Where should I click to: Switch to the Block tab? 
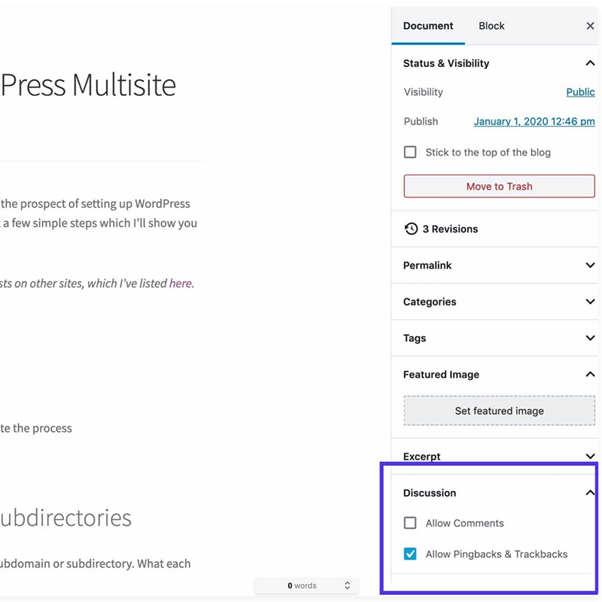click(x=491, y=26)
